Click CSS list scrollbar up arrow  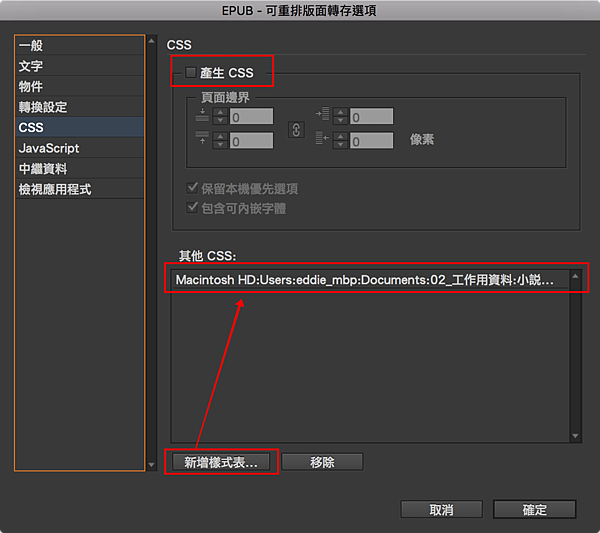pos(575,276)
